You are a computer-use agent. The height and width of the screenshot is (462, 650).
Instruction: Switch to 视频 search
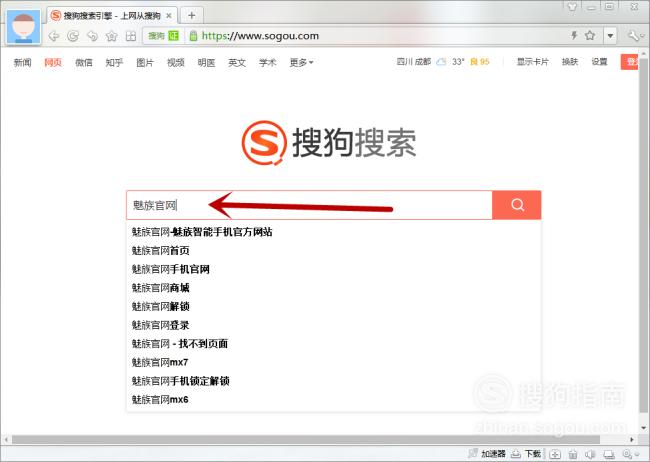click(176, 63)
